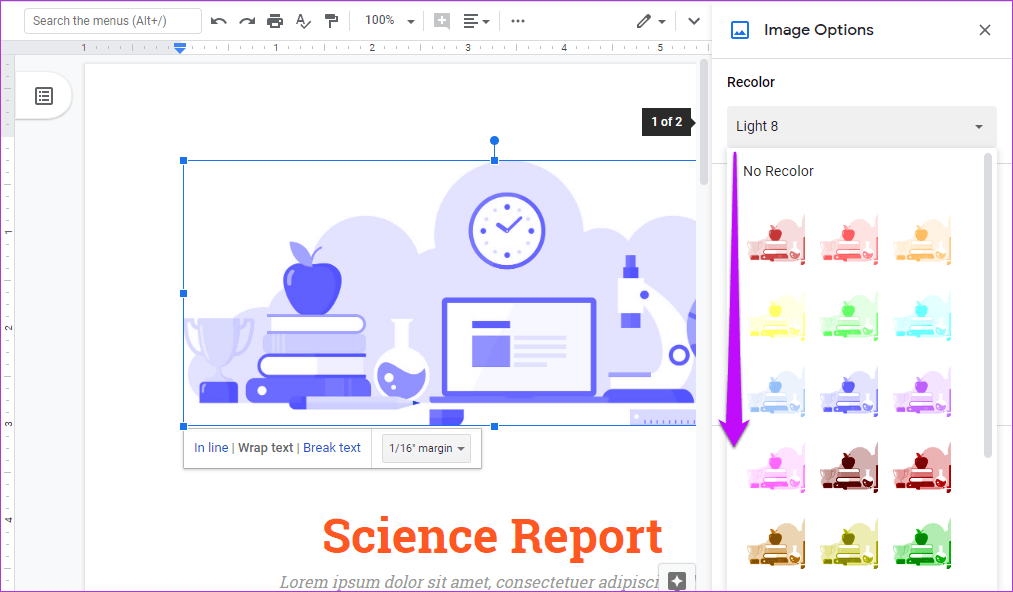Run spelling and grammar check

(304, 21)
